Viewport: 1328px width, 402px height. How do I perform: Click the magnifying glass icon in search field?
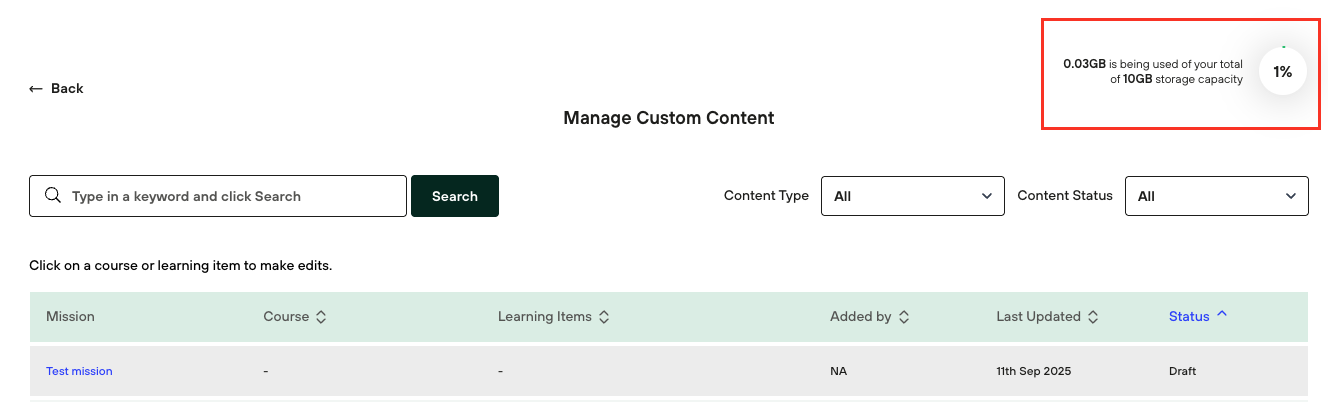(52, 196)
